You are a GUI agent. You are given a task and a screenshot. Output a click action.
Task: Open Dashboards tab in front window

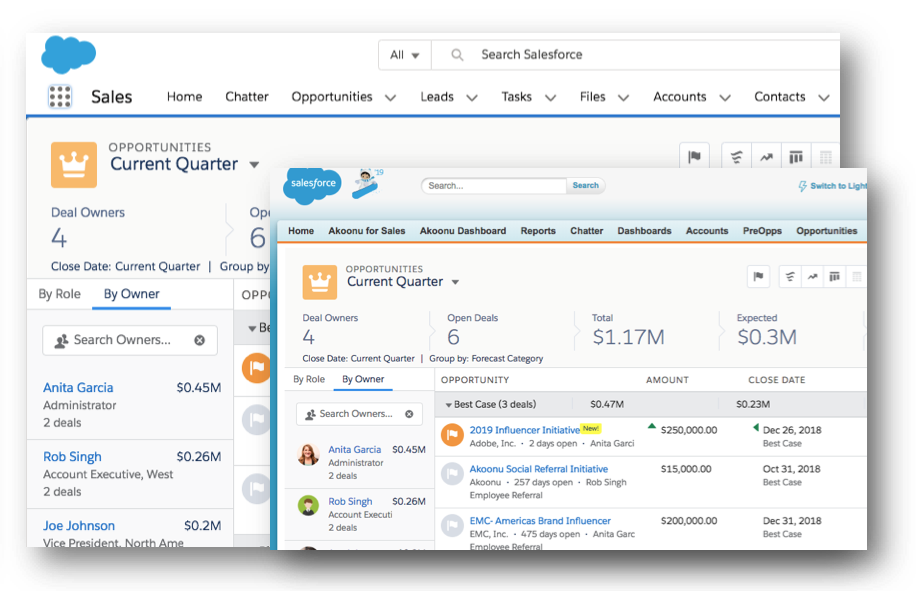(x=644, y=231)
